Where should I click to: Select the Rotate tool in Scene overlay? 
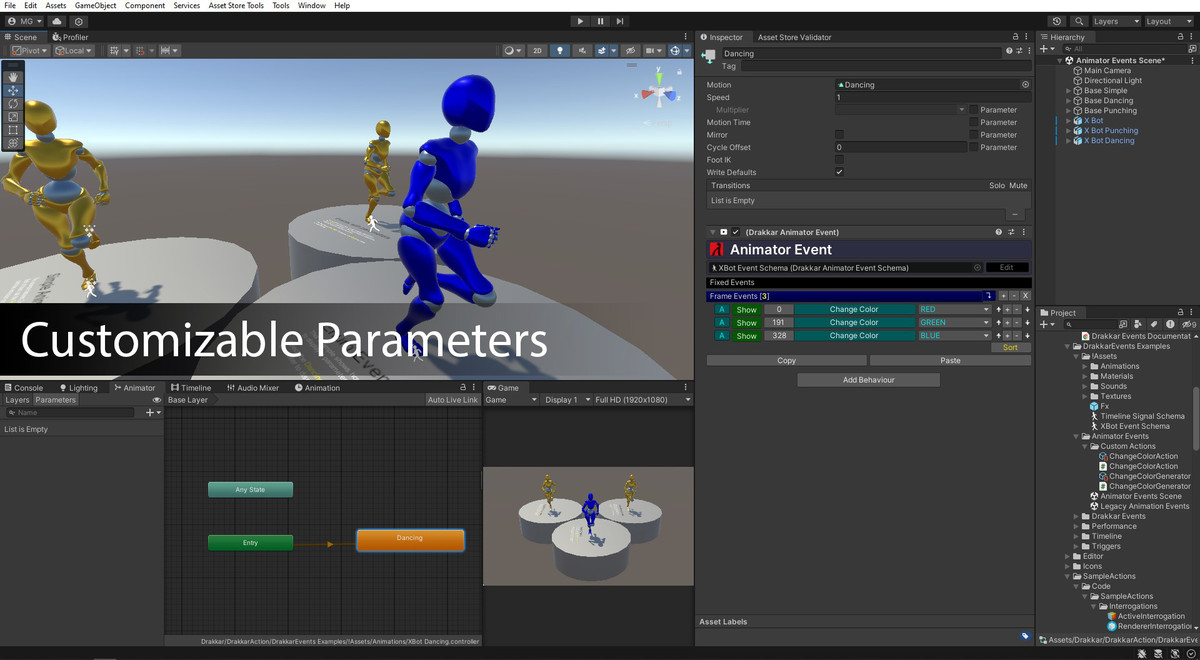tap(13, 103)
